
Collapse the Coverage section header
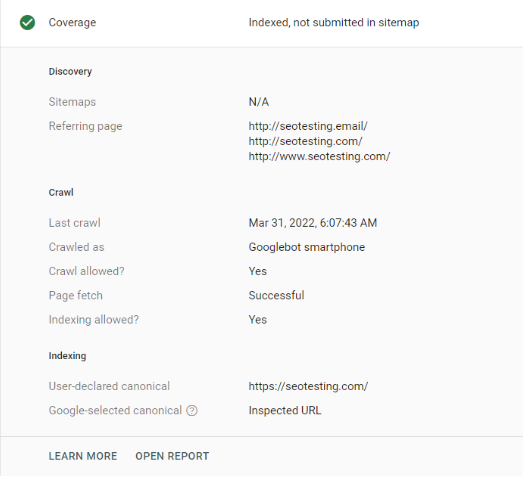pyautogui.click(x=262, y=23)
